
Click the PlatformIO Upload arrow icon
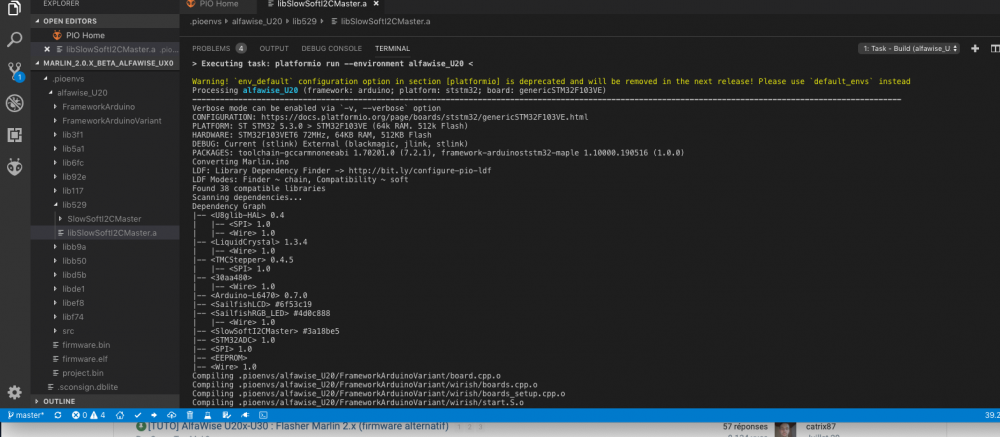click(154, 415)
